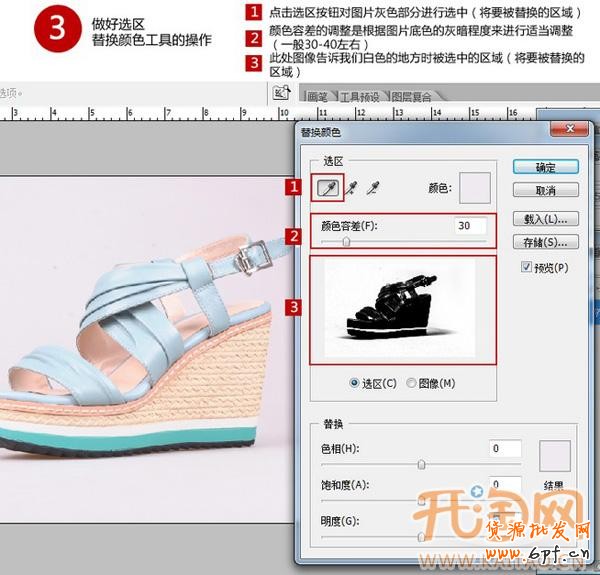The height and width of the screenshot is (575, 600).
Task: Open the 颜色 sample color swatch
Action: 474,187
